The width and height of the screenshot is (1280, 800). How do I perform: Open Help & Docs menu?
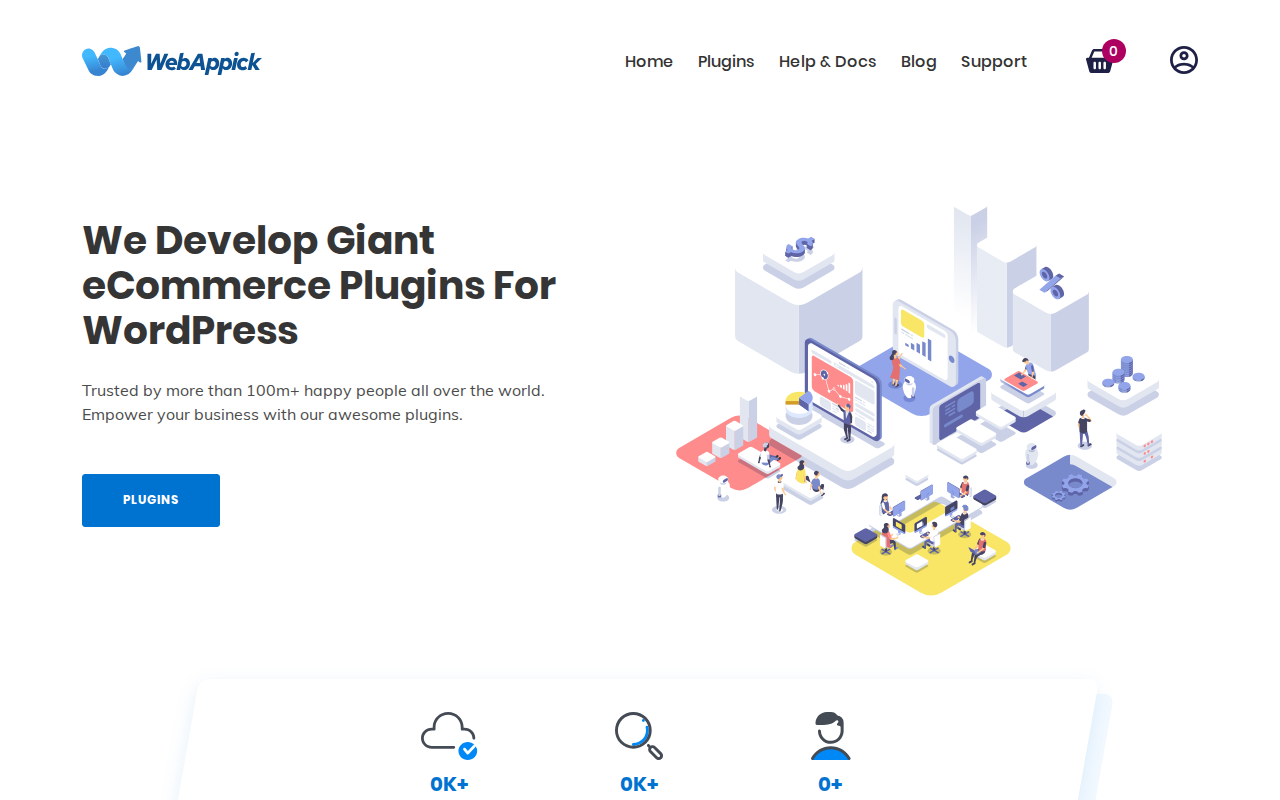[828, 62]
